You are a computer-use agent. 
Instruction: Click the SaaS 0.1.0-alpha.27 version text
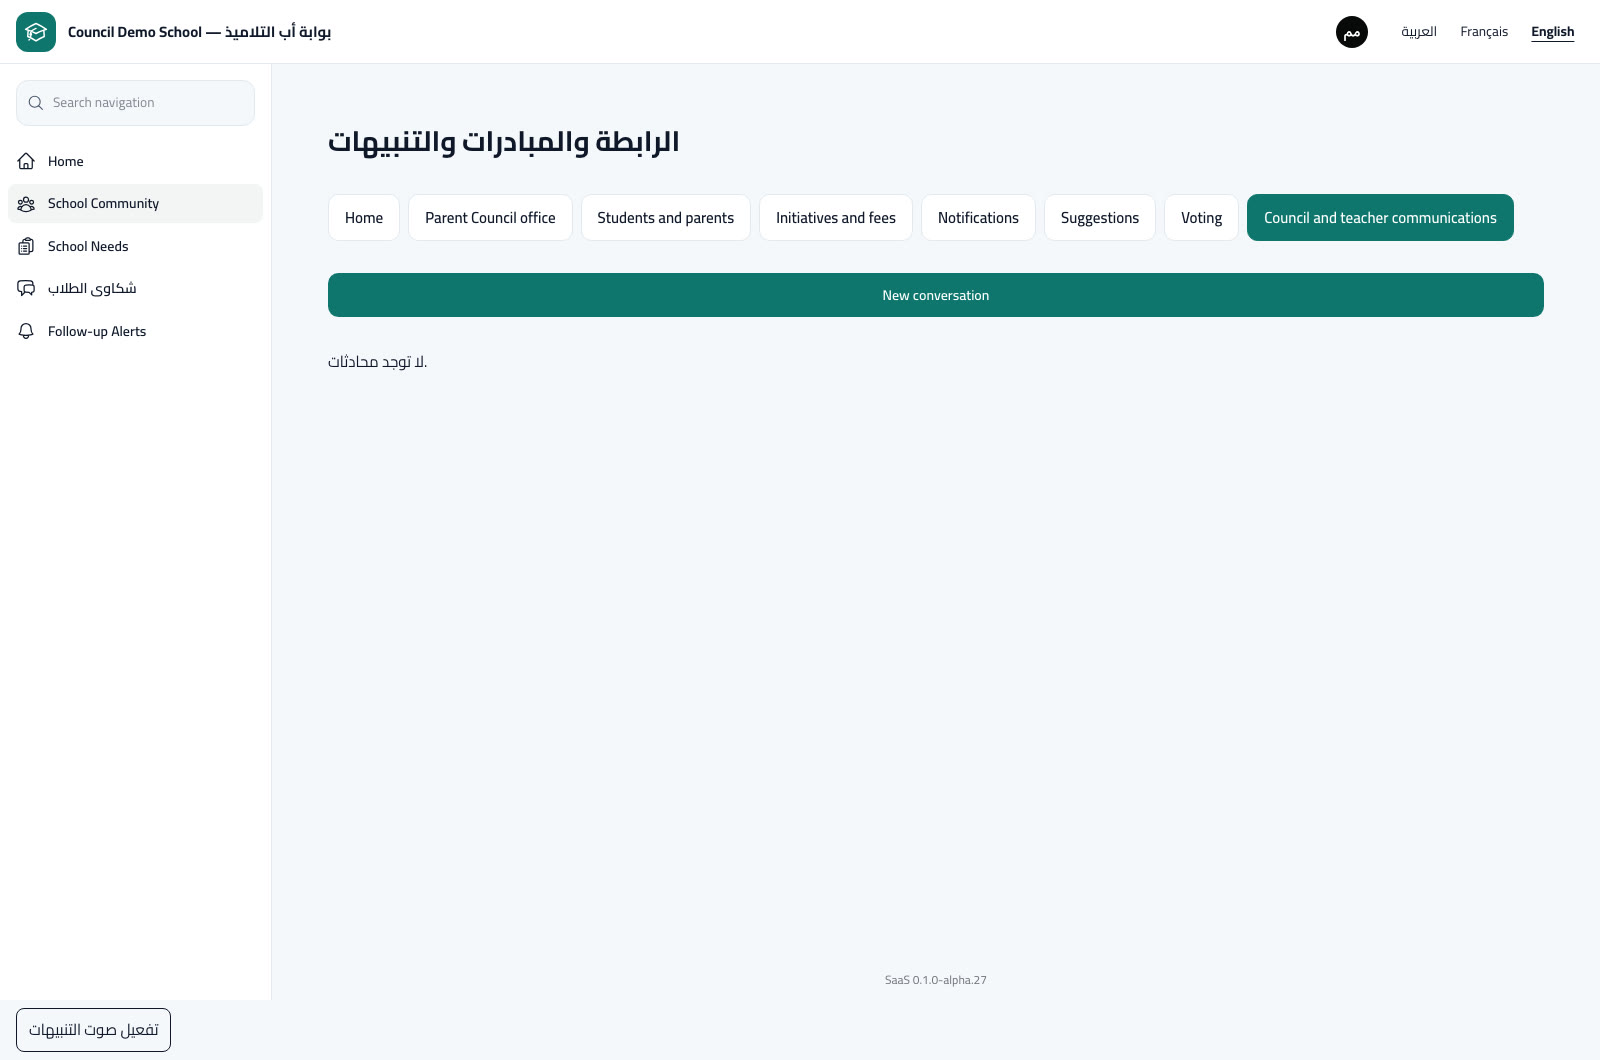(936, 980)
